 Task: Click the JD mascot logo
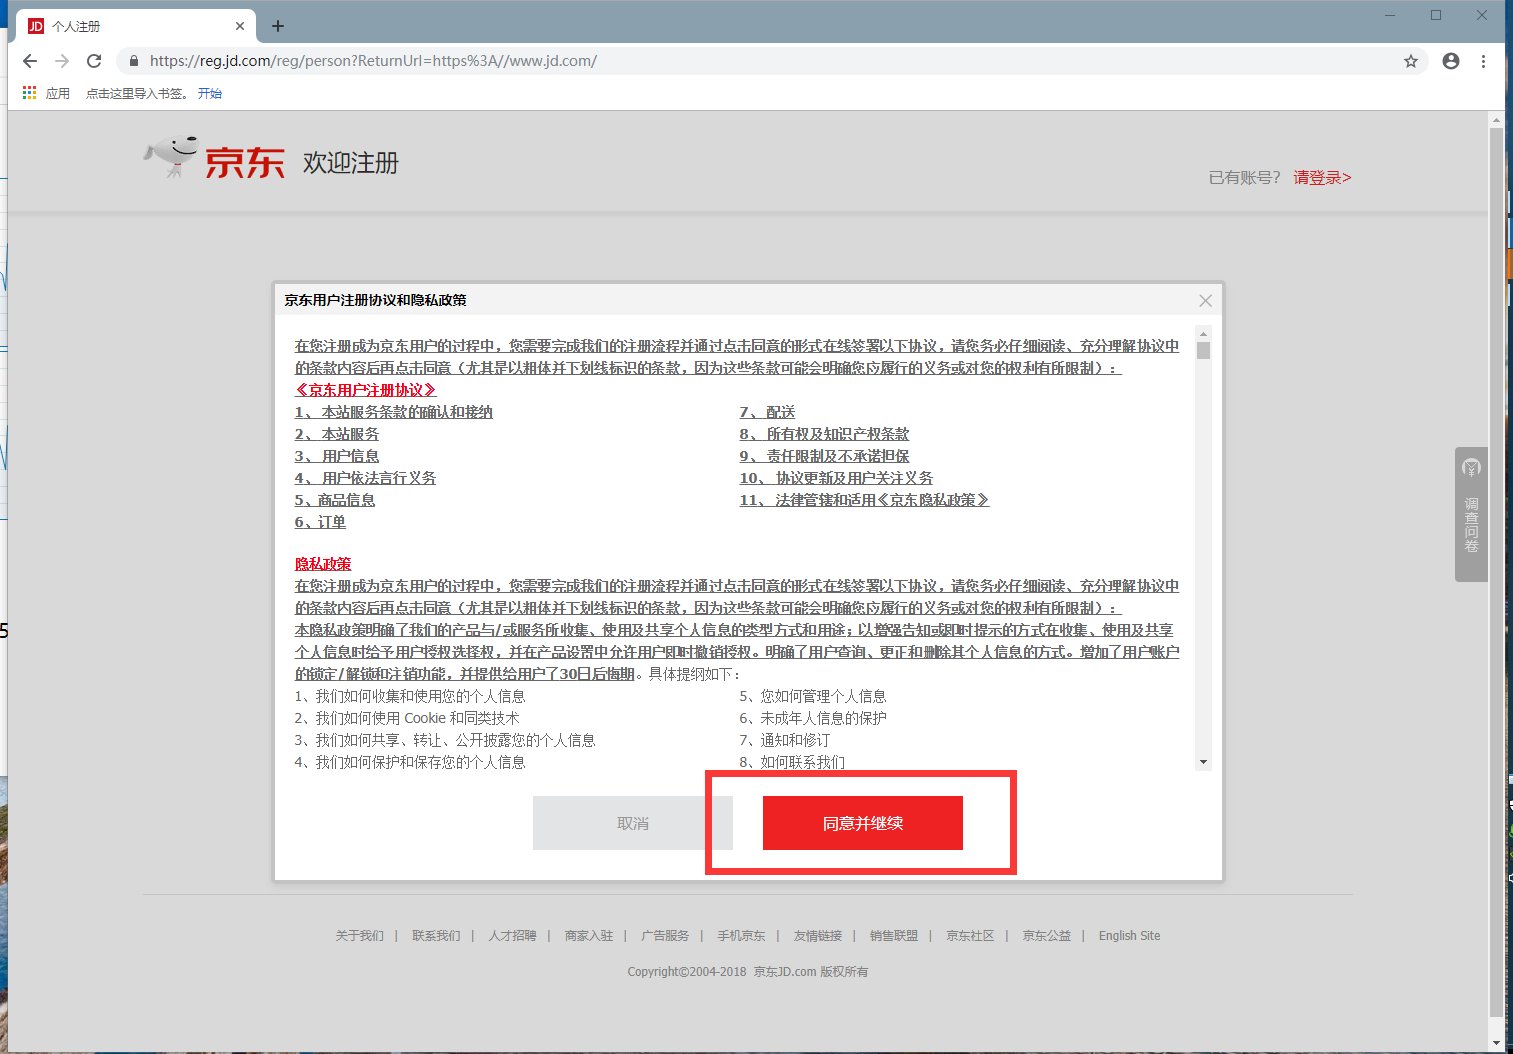coord(169,155)
